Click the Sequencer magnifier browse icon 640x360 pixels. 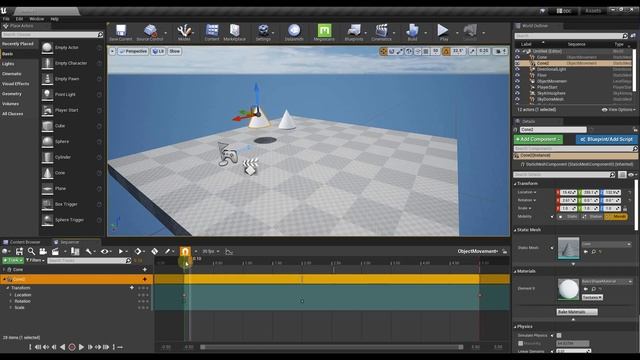coord(31,251)
